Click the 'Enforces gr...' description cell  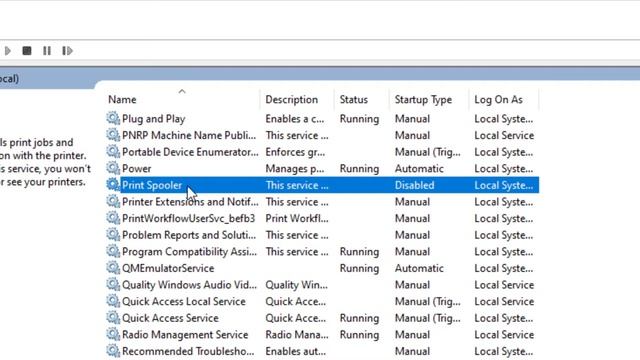coord(295,152)
